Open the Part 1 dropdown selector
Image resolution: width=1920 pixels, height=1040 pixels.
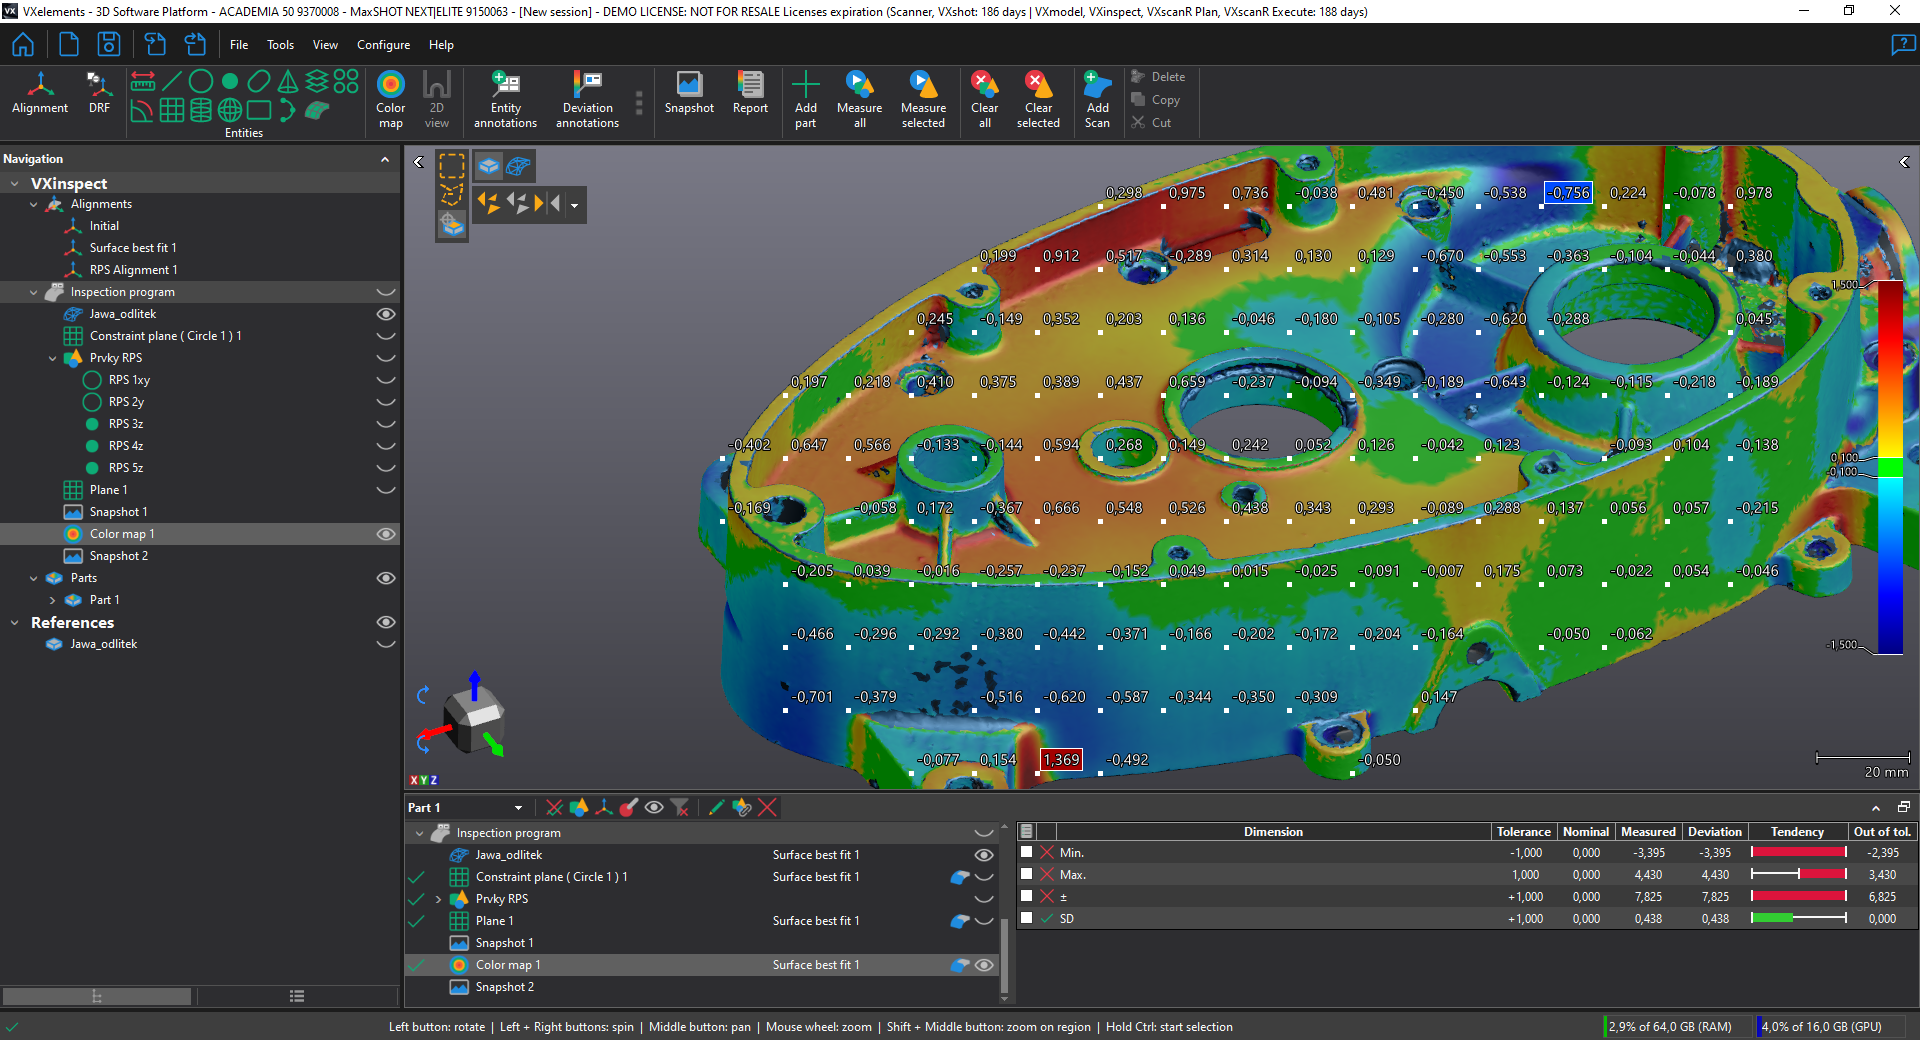(x=518, y=808)
